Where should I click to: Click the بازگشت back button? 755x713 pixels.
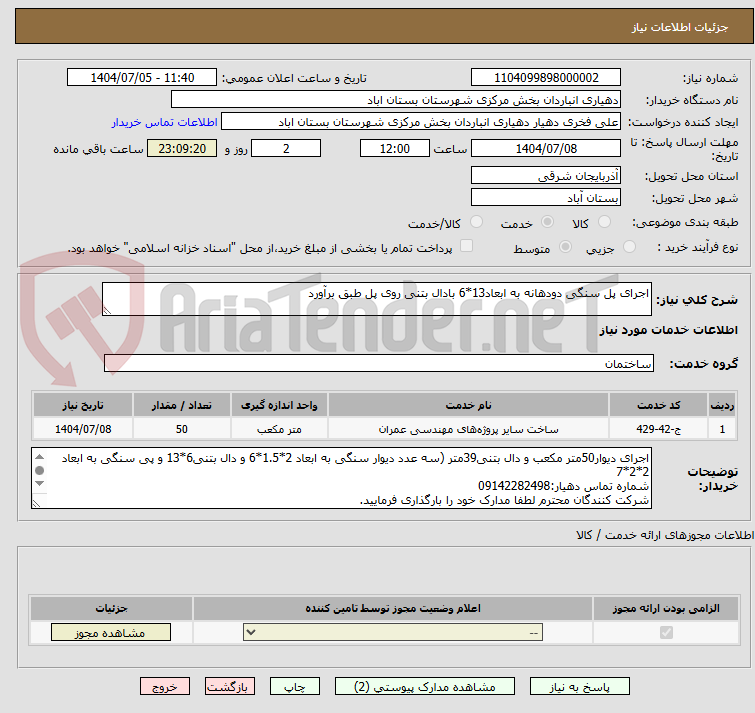click(x=231, y=687)
